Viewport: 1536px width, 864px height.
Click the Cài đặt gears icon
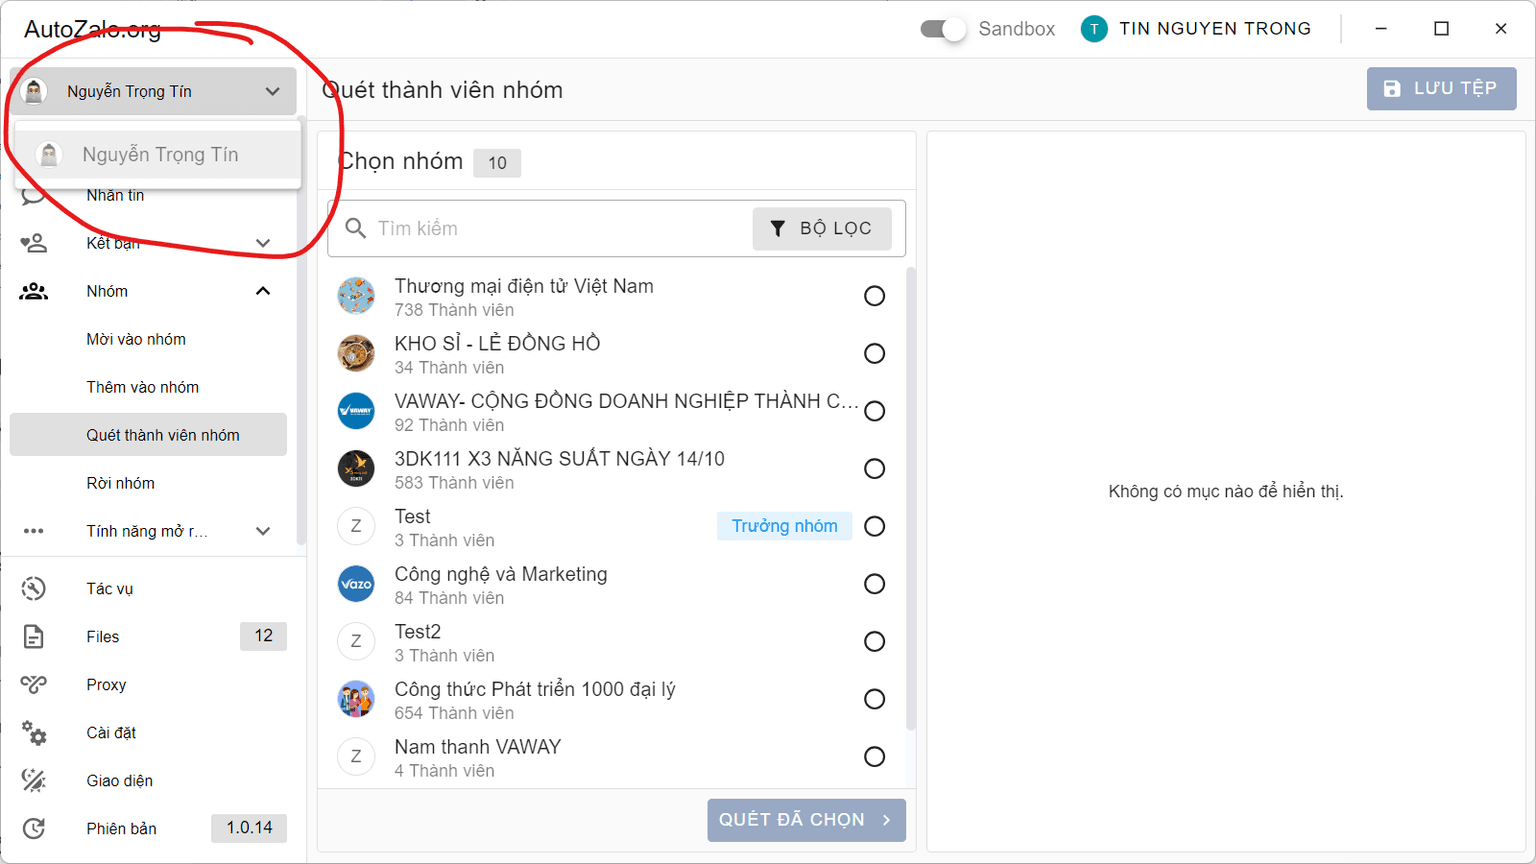34,733
